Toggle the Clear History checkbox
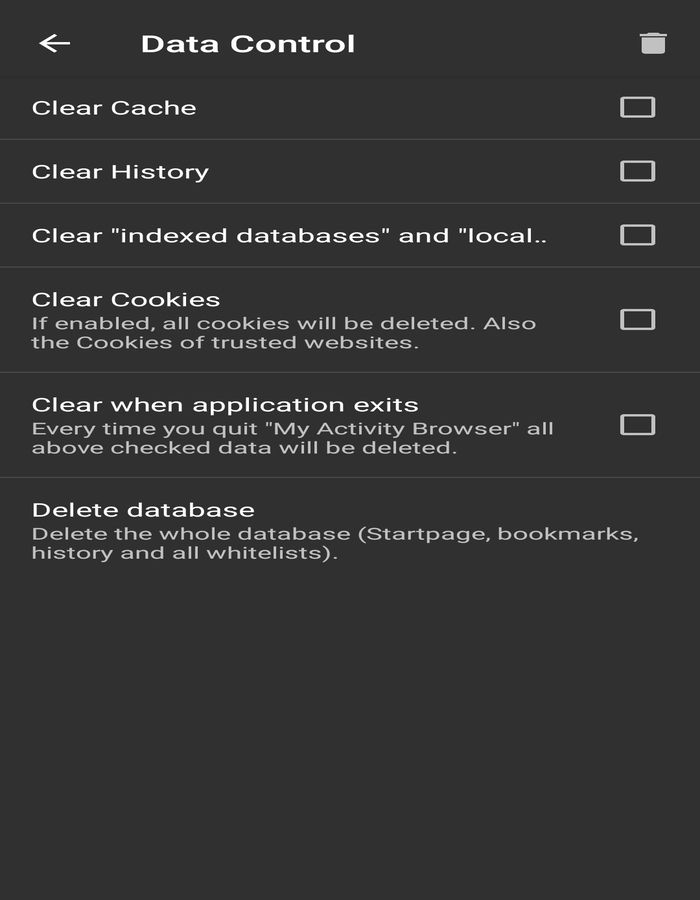Viewport: 700px width, 900px height. [x=637, y=171]
